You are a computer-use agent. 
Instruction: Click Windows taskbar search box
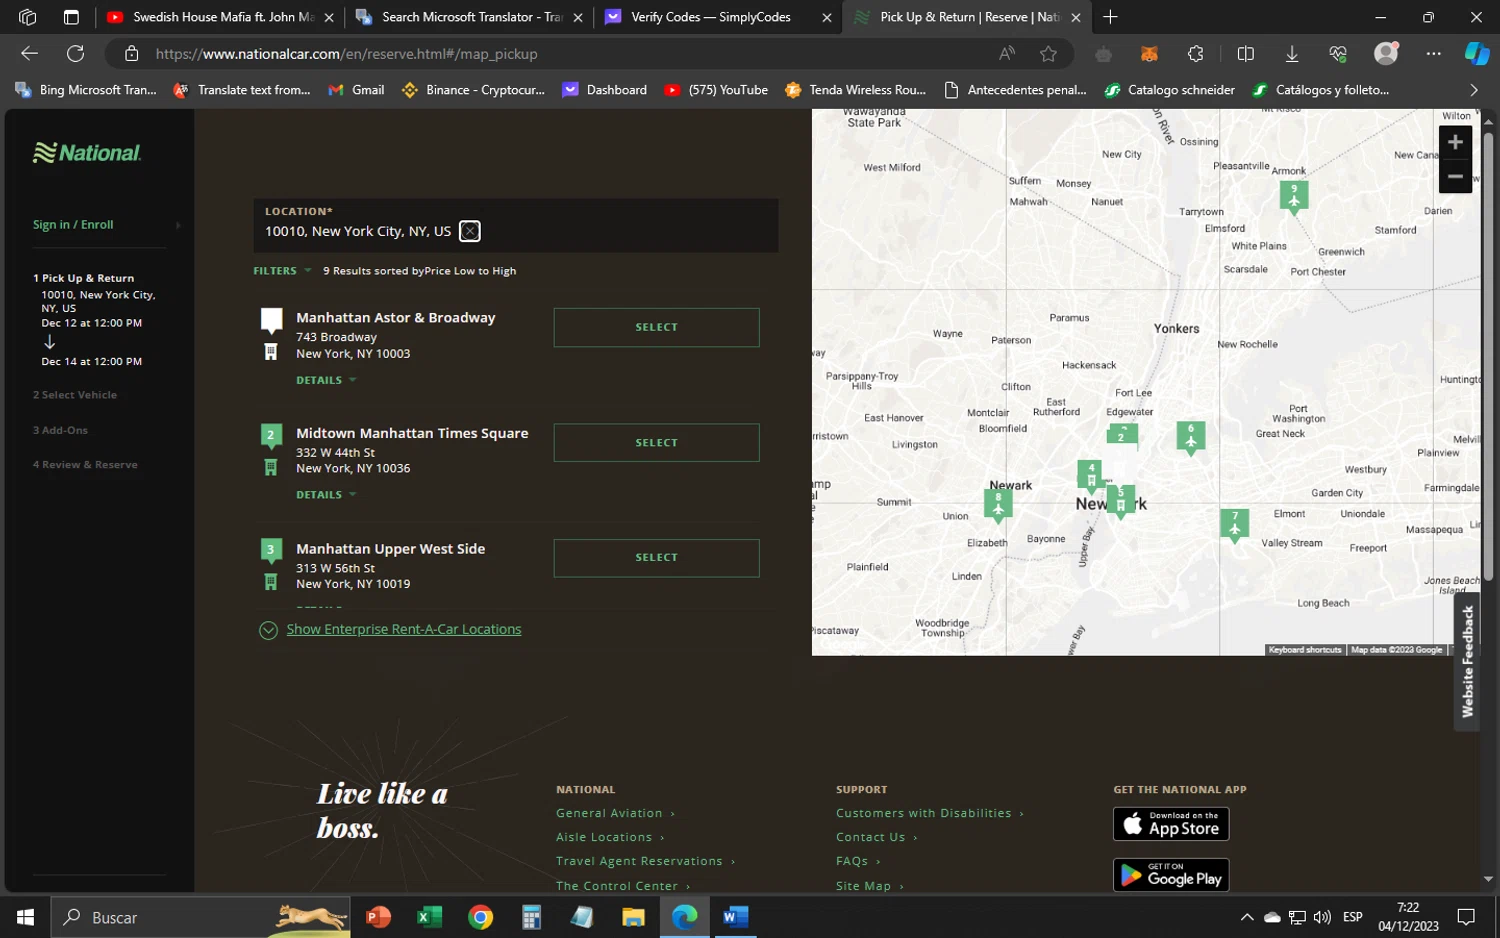coord(200,917)
